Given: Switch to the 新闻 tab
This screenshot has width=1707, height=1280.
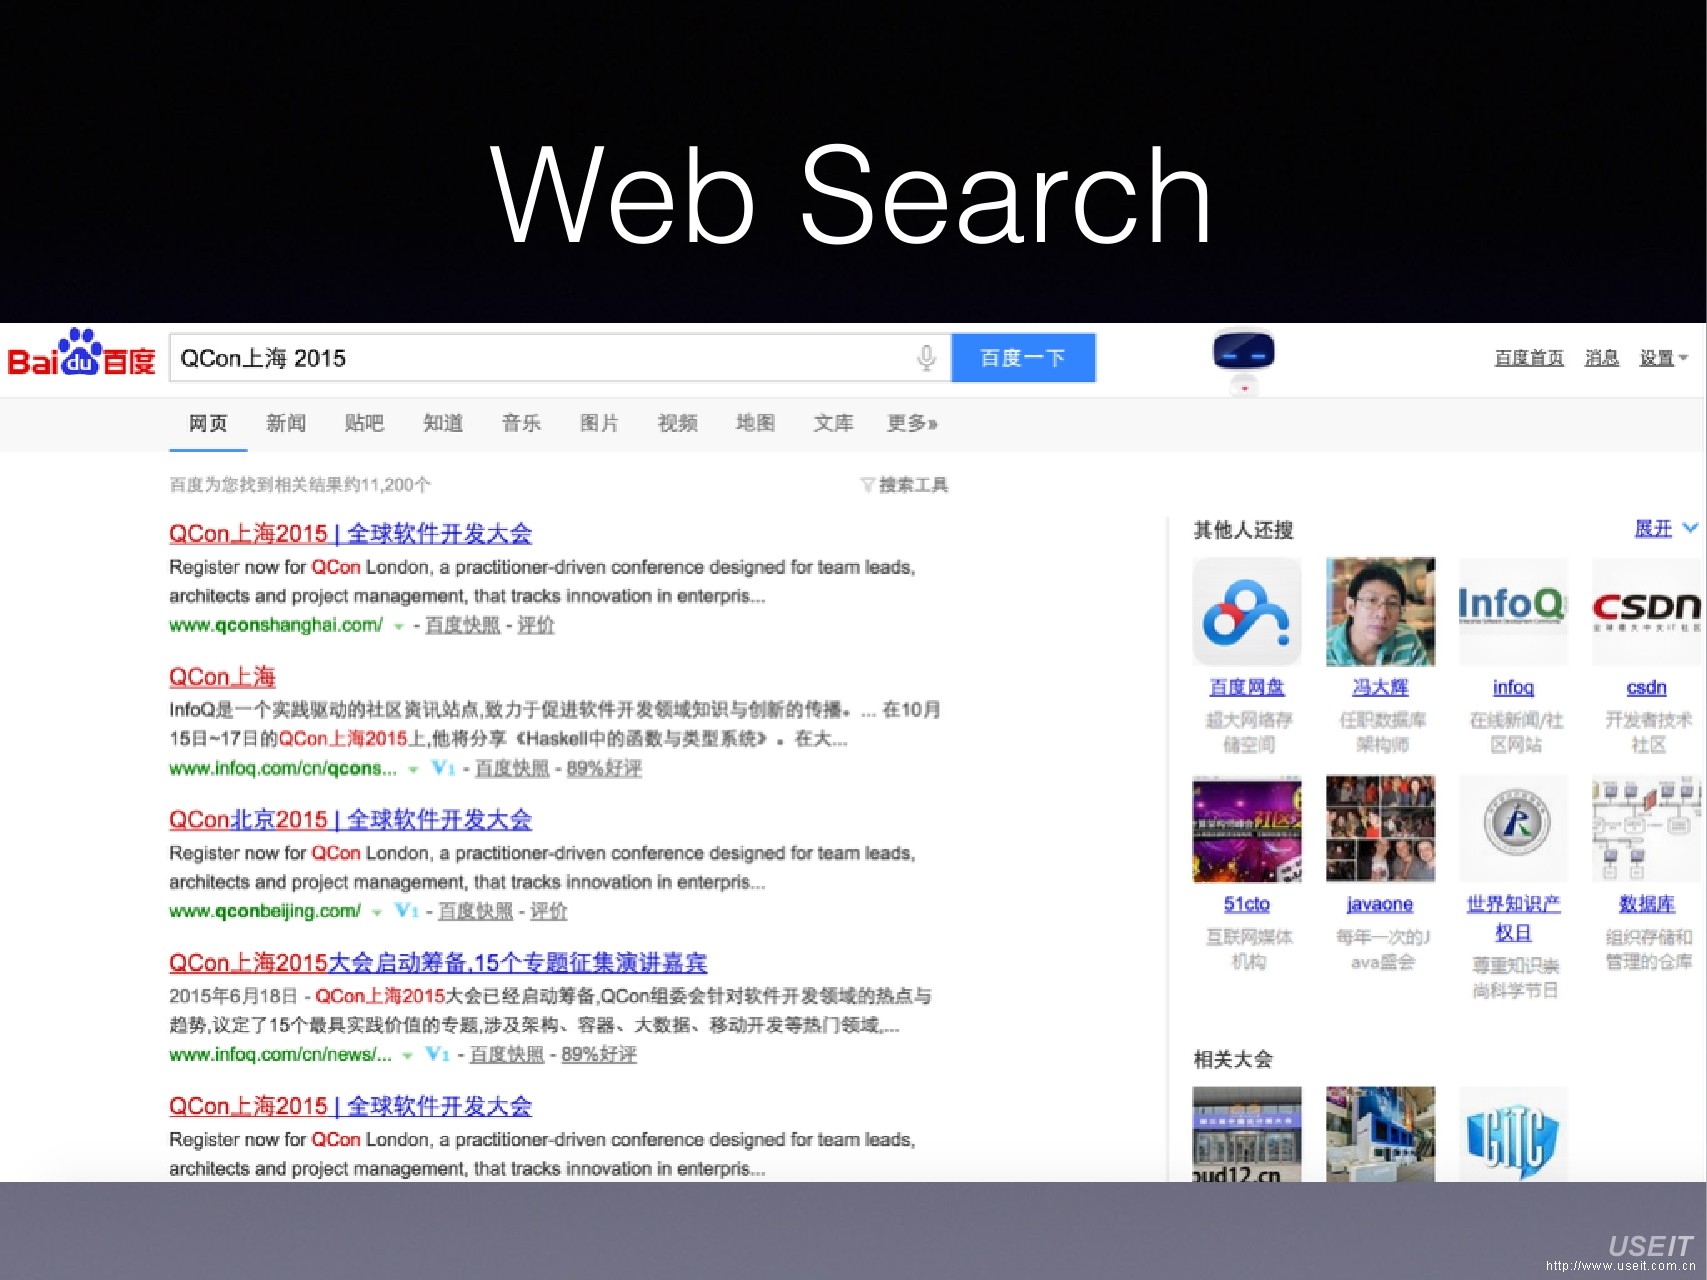Looking at the screenshot, I should coord(286,423).
